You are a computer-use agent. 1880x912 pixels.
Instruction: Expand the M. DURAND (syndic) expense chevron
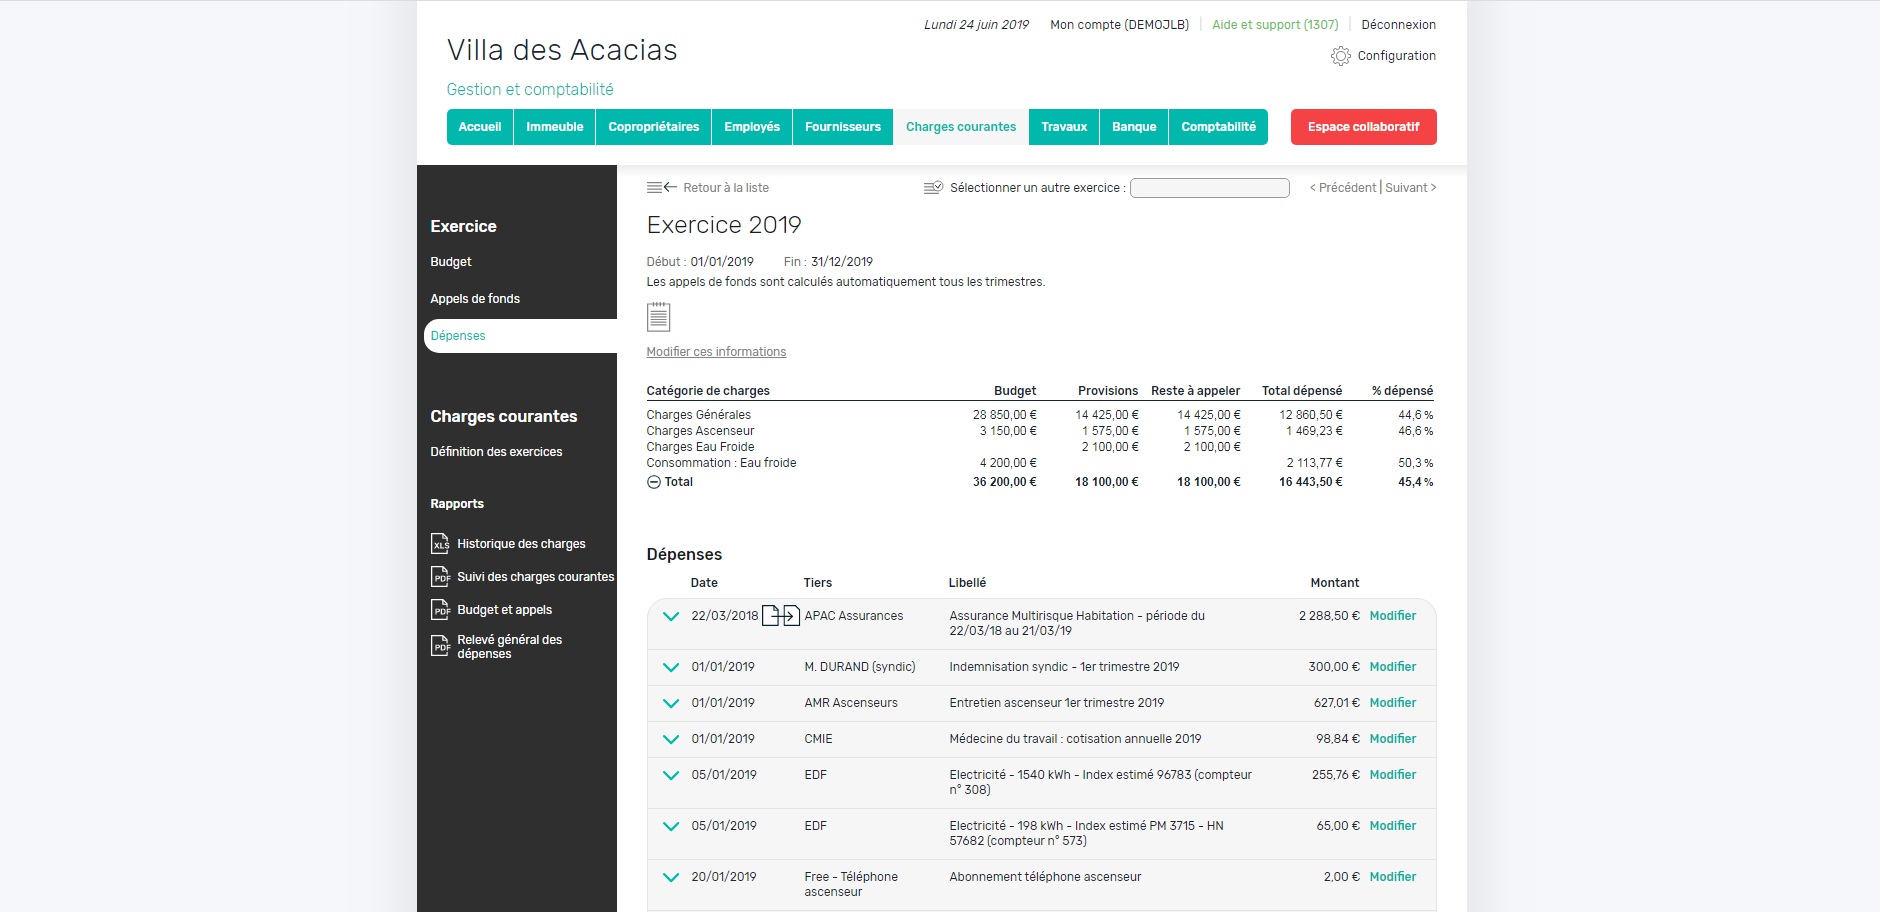pyautogui.click(x=671, y=667)
